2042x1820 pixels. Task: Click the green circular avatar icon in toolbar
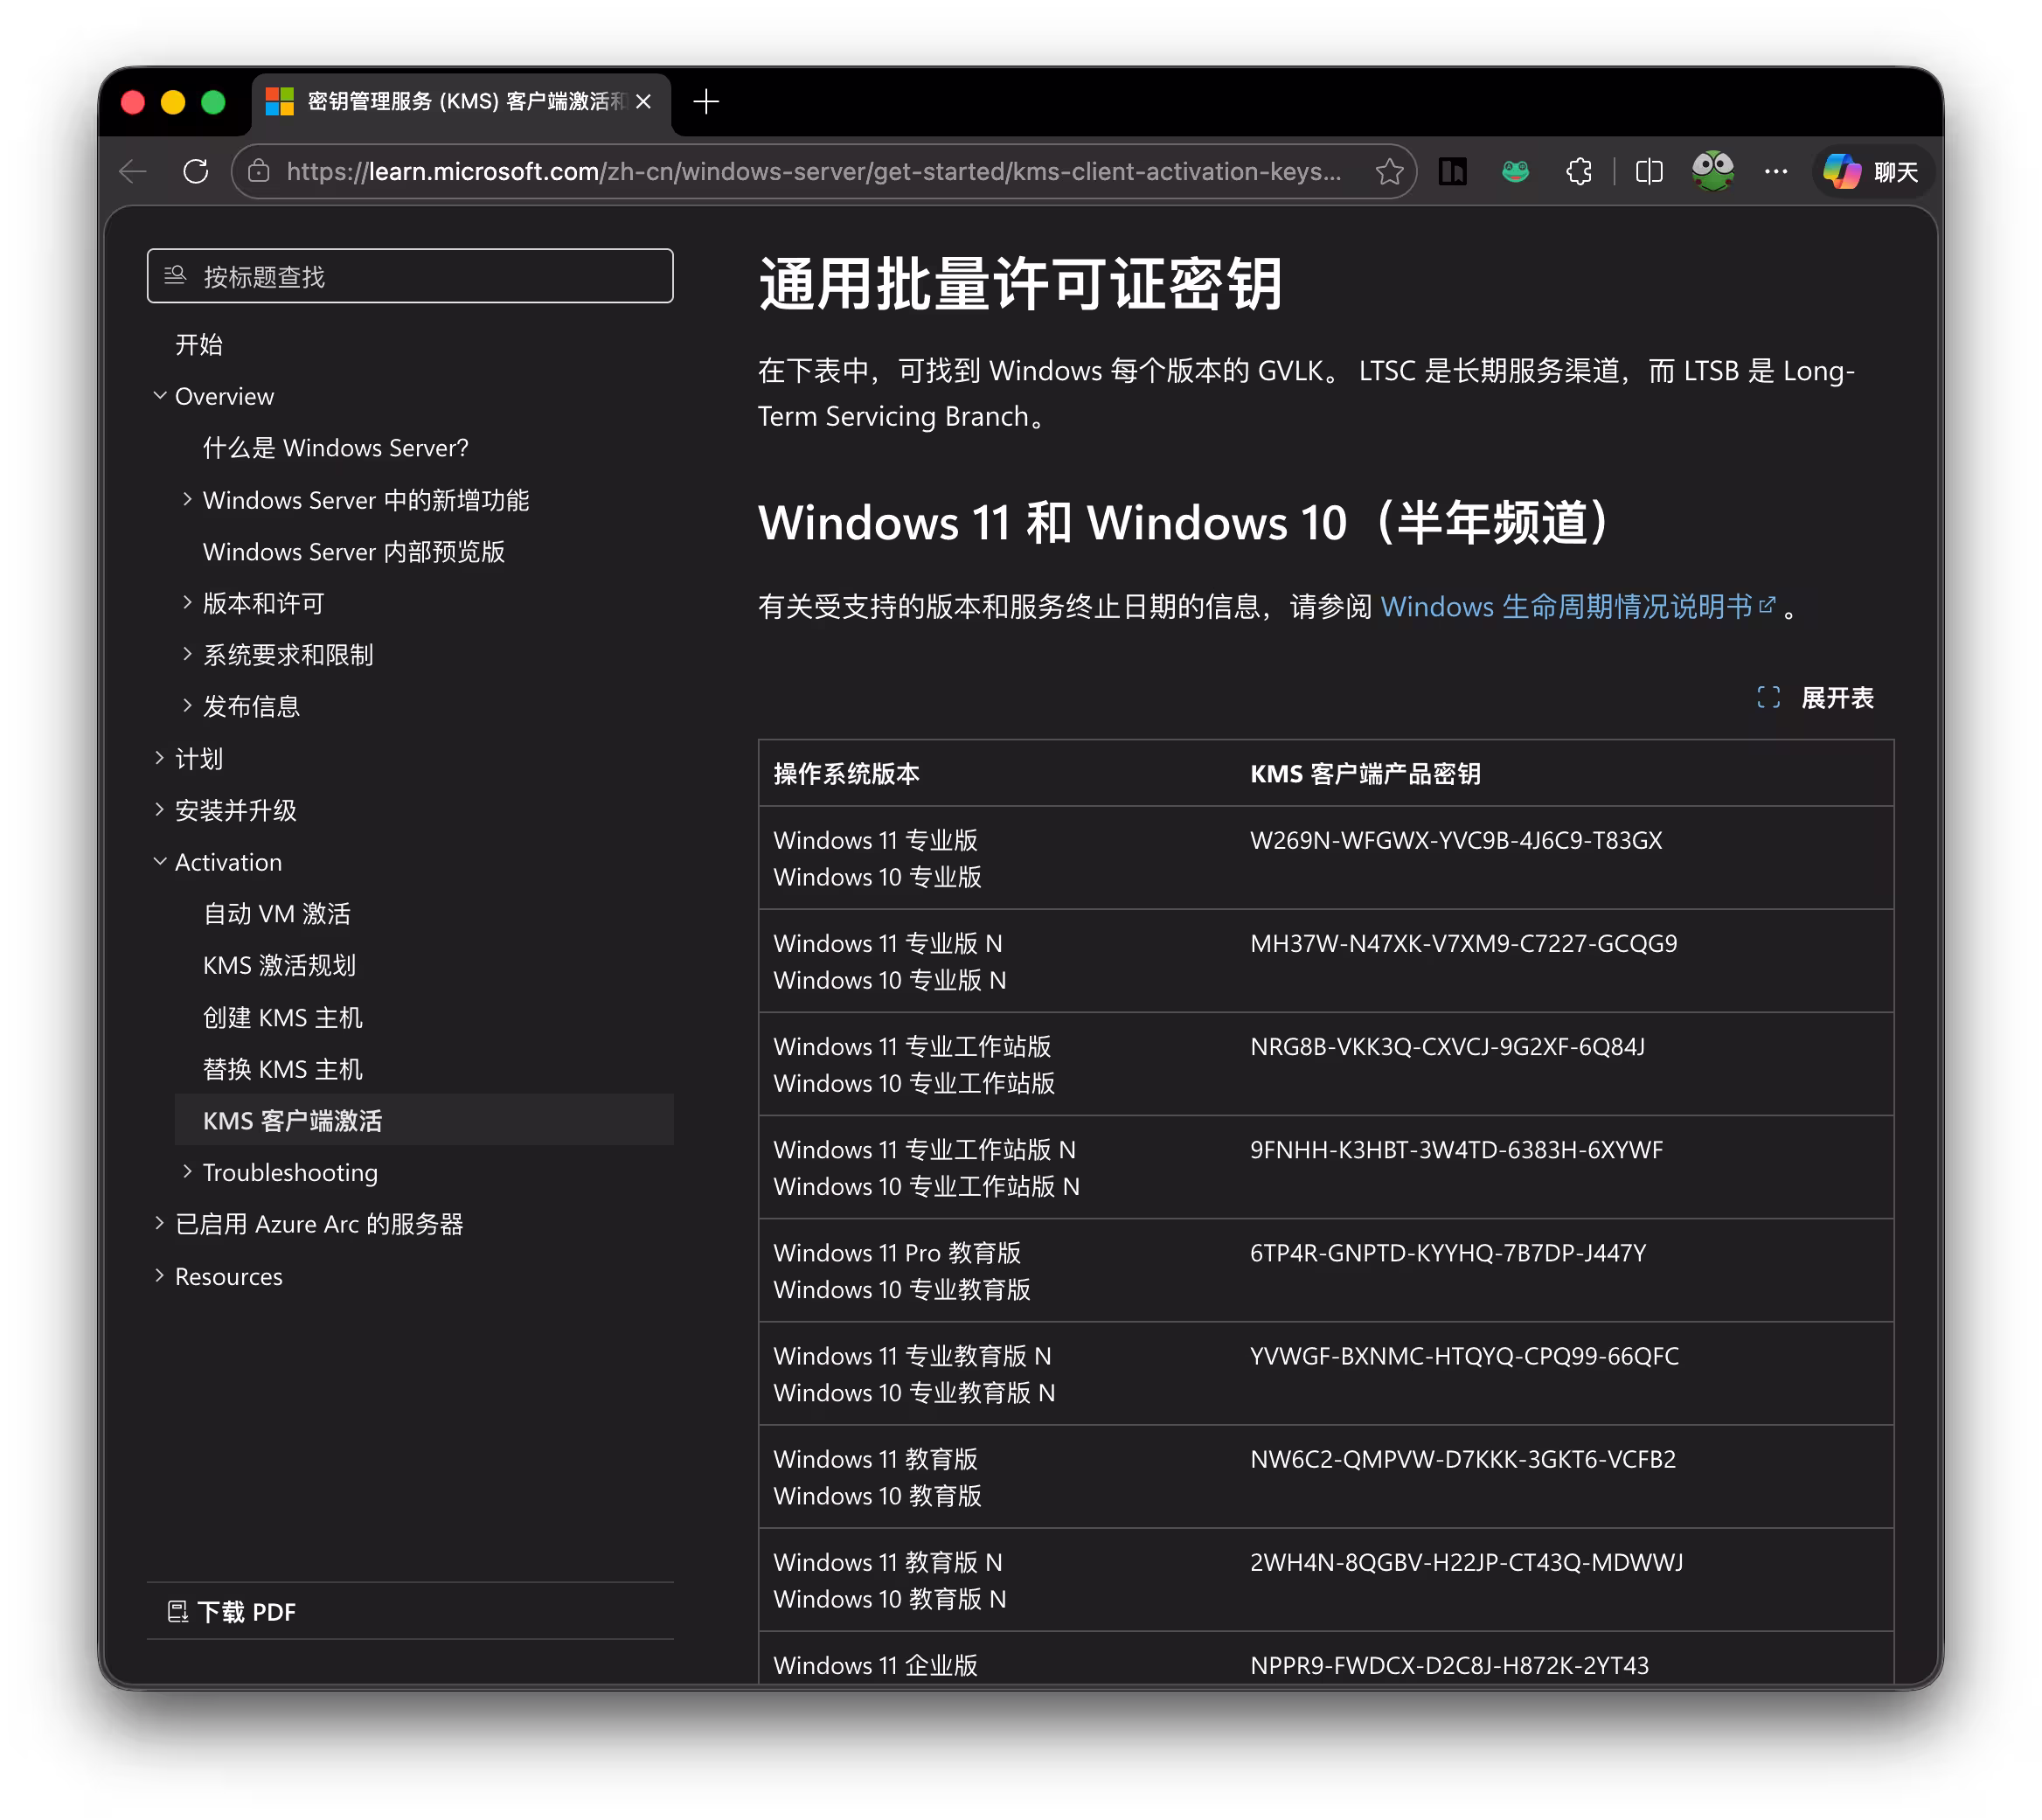coord(1713,171)
